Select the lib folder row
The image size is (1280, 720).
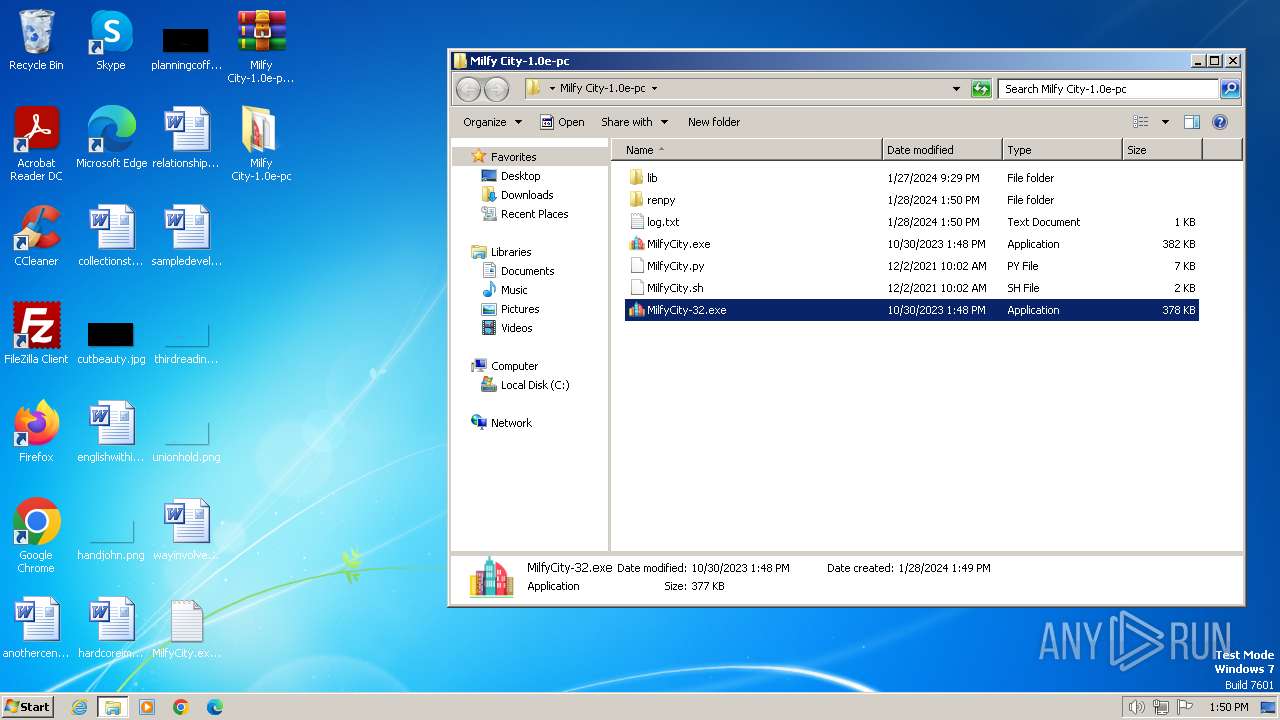(x=911, y=178)
